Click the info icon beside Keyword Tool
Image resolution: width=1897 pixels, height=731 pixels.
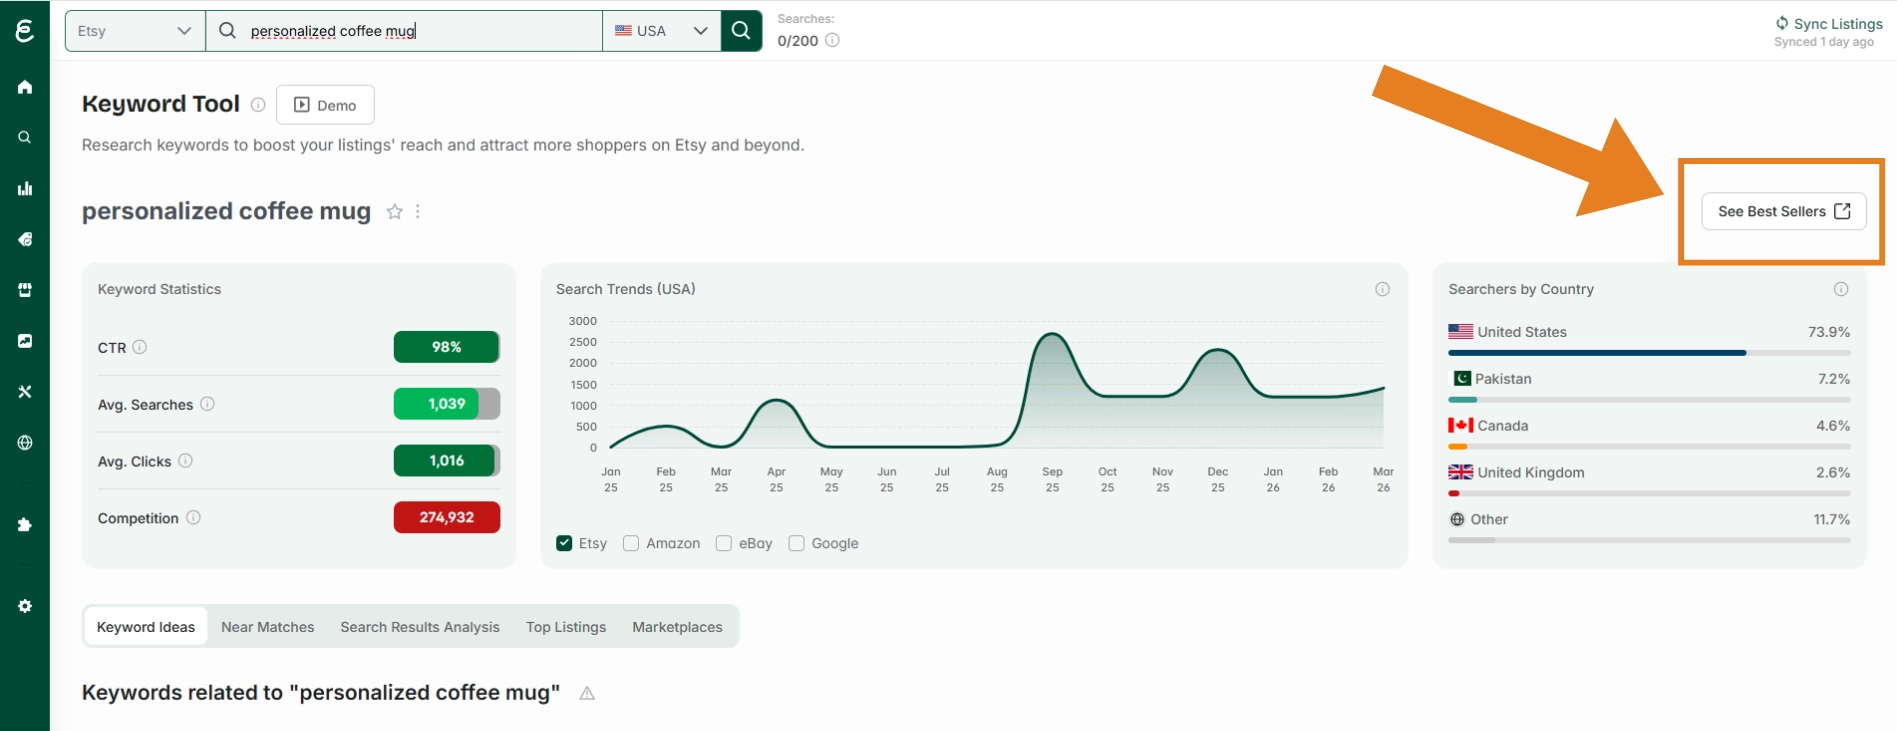pos(258,104)
